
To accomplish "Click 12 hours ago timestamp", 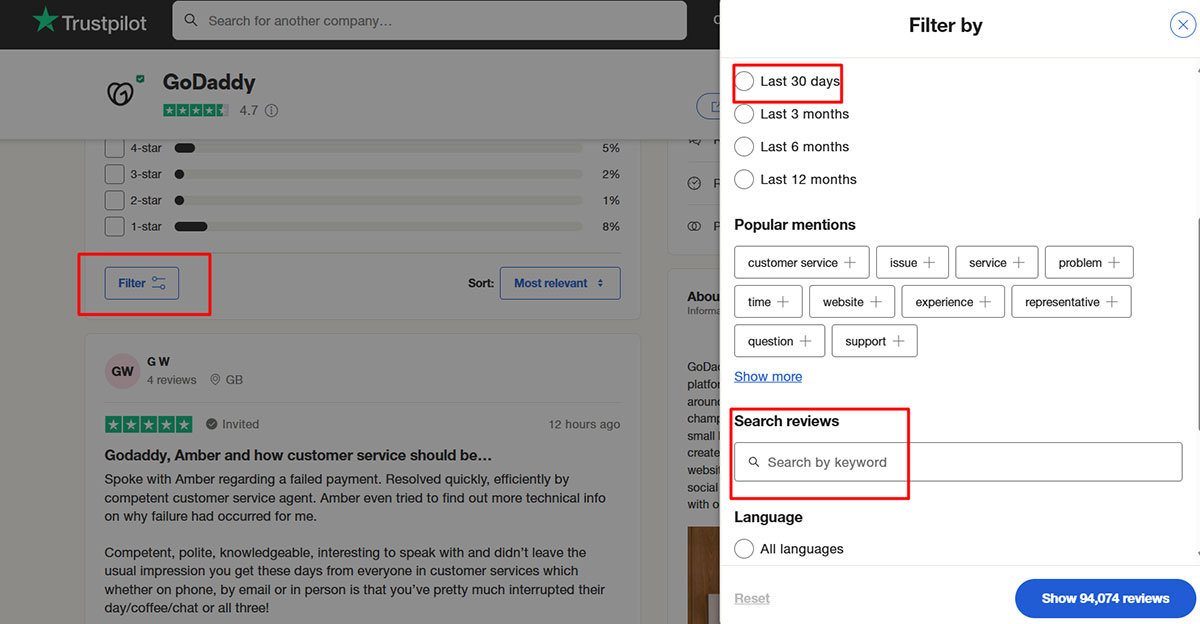I will pyautogui.click(x=584, y=424).
